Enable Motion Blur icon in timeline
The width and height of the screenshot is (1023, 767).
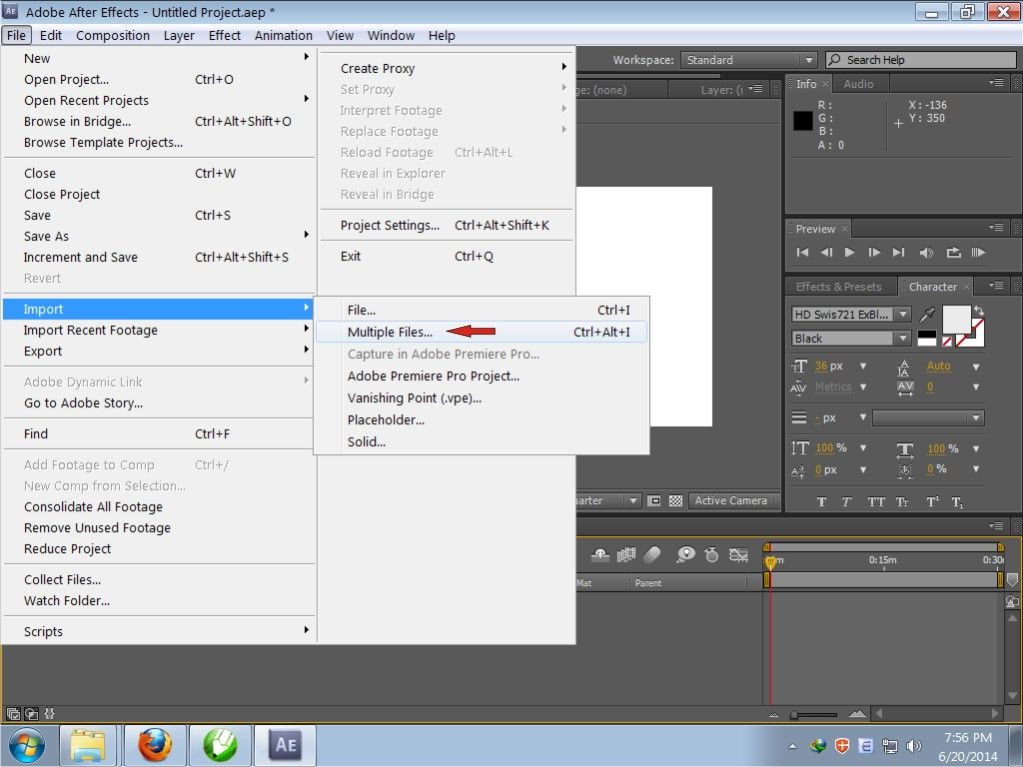coord(652,554)
